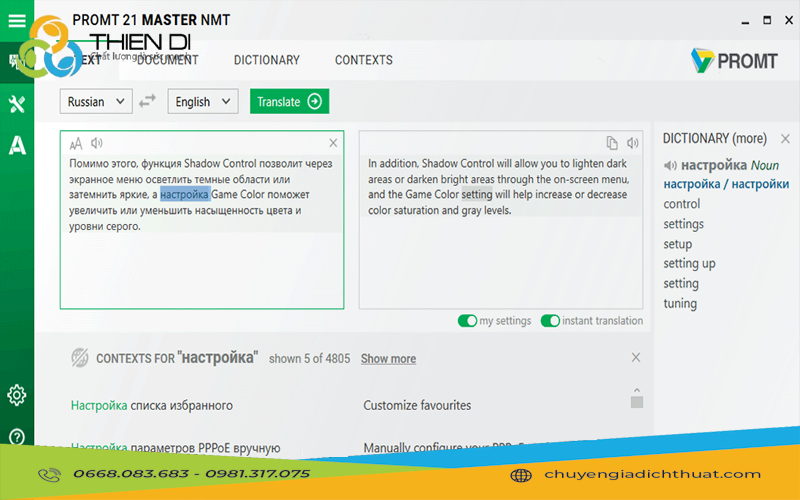Switch to the DICTIONARY tab

coord(266,60)
